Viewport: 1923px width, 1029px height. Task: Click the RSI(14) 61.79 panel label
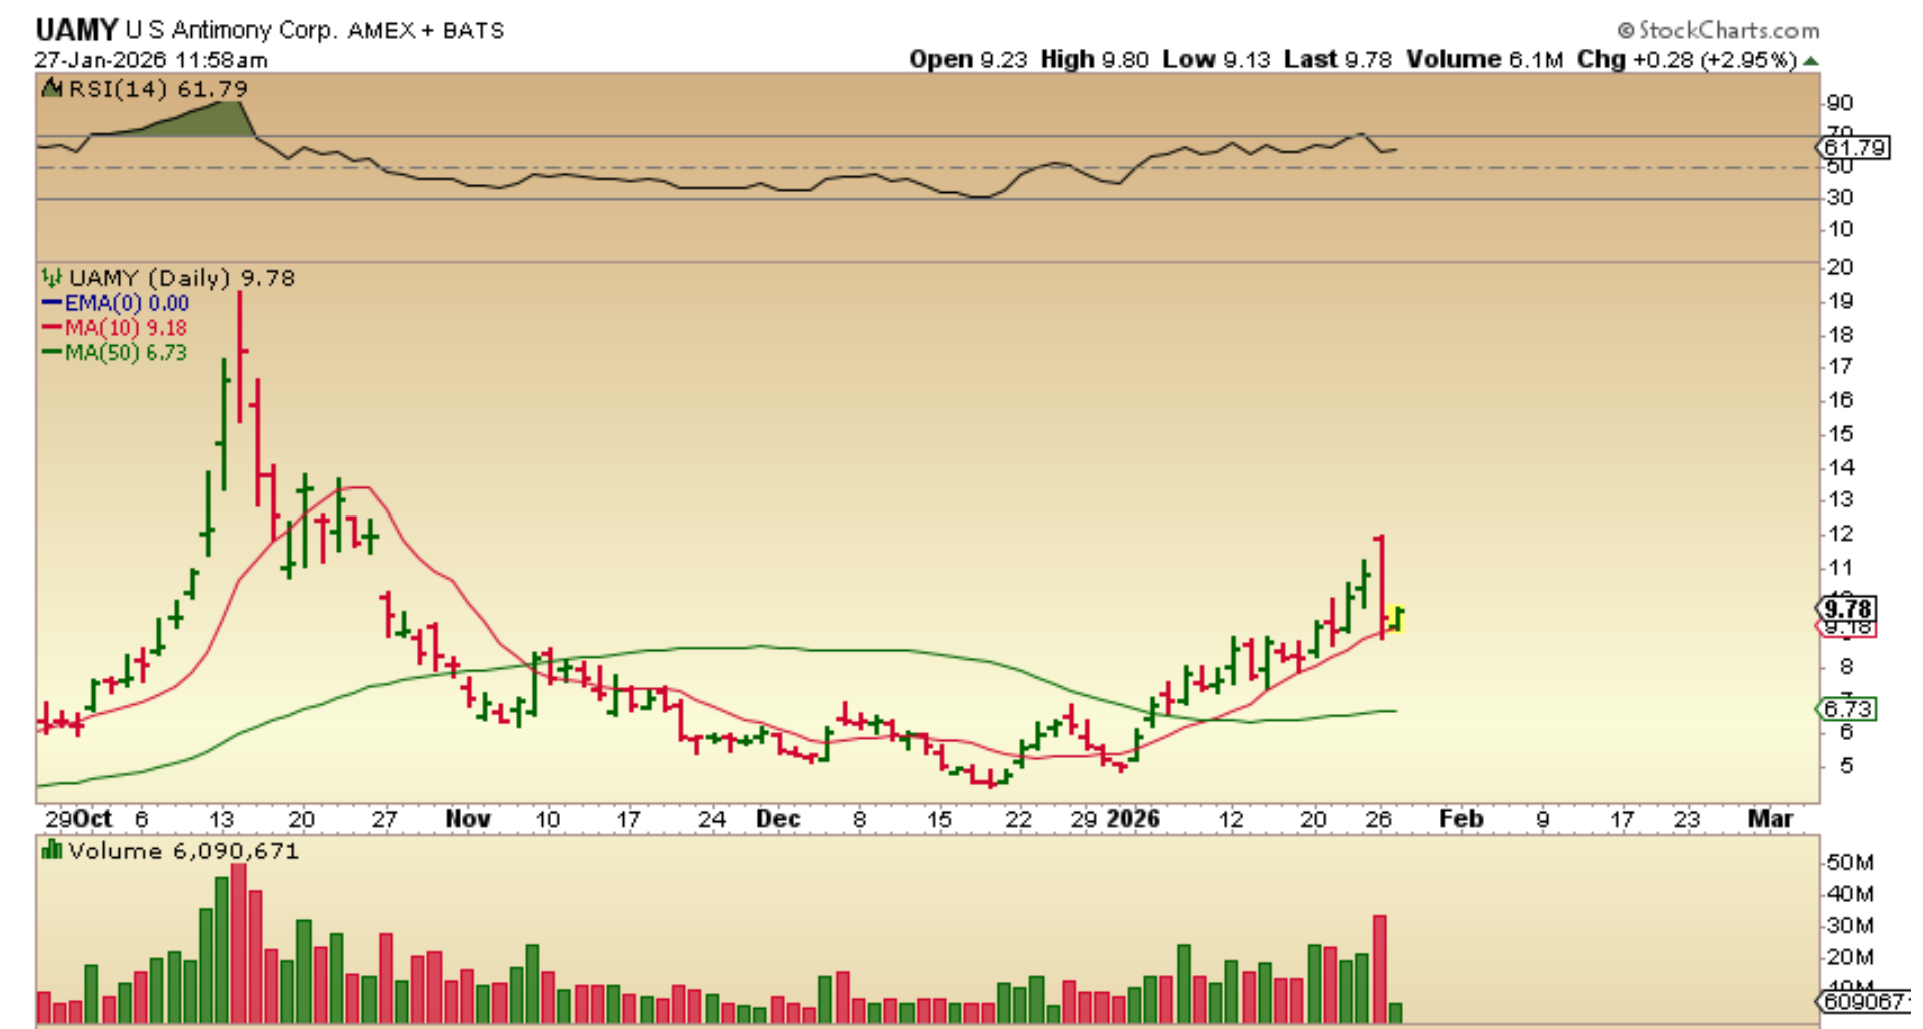pyautogui.click(x=158, y=89)
